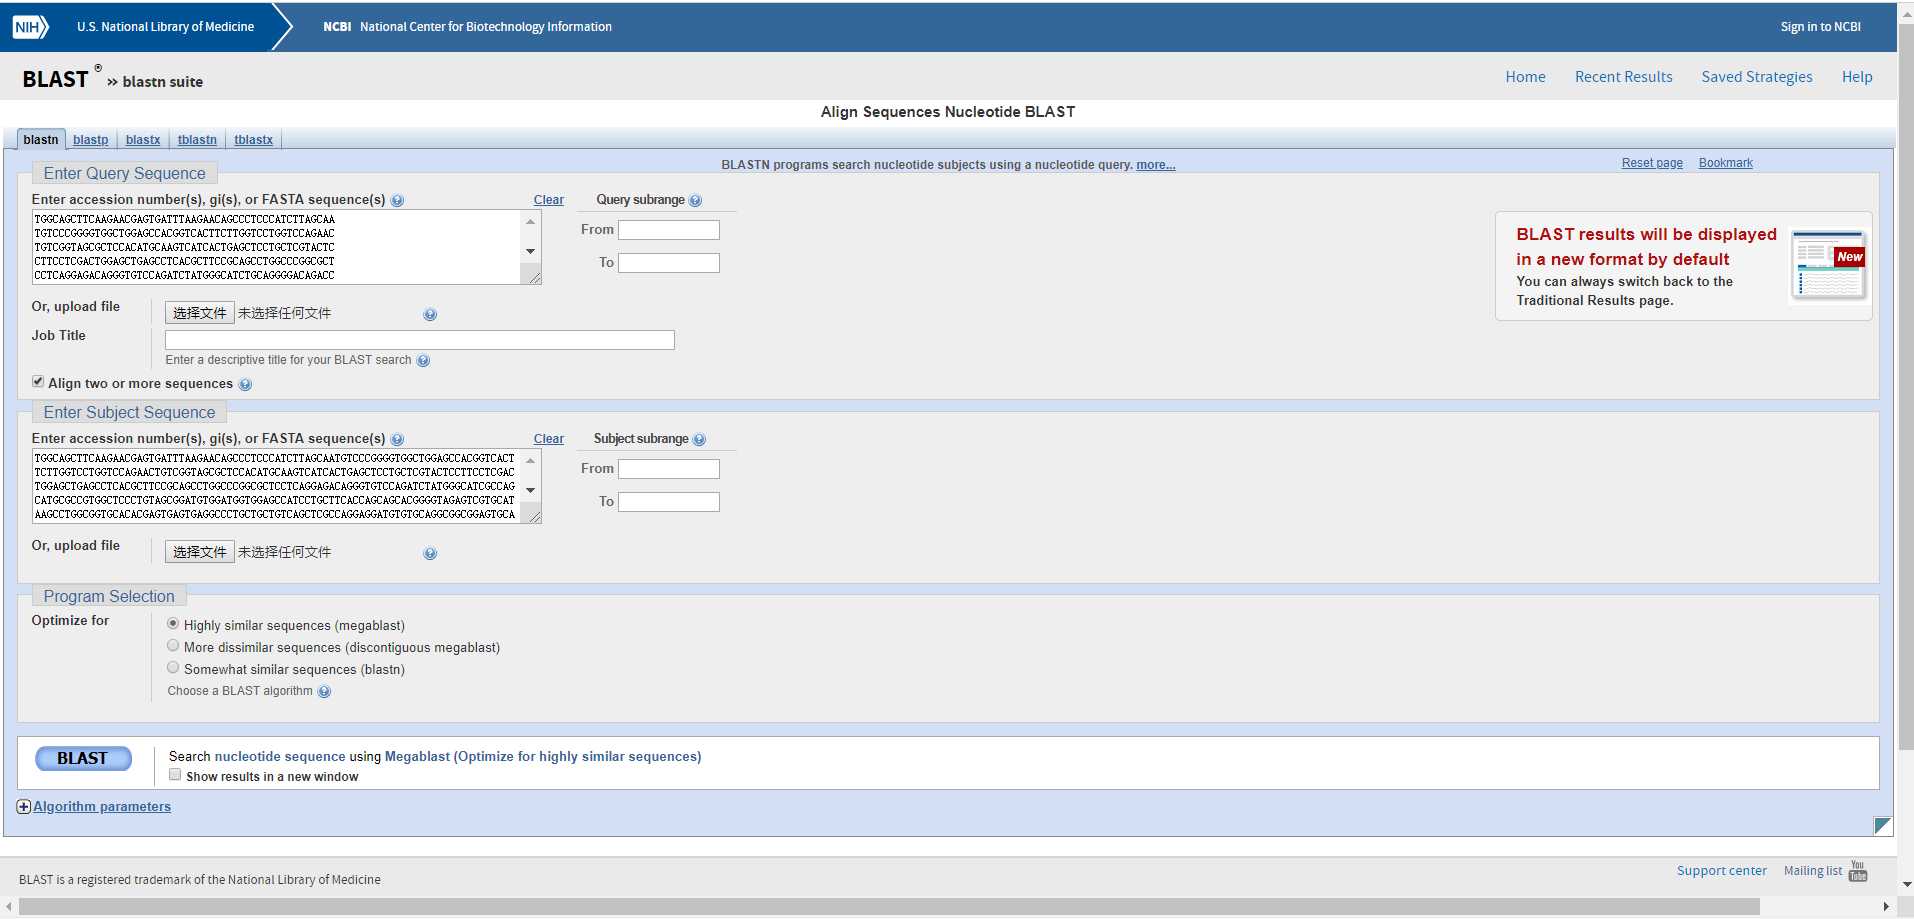1914x919 pixels.
Task: Click inside the query sequence text area
Action: click(276, 247)
